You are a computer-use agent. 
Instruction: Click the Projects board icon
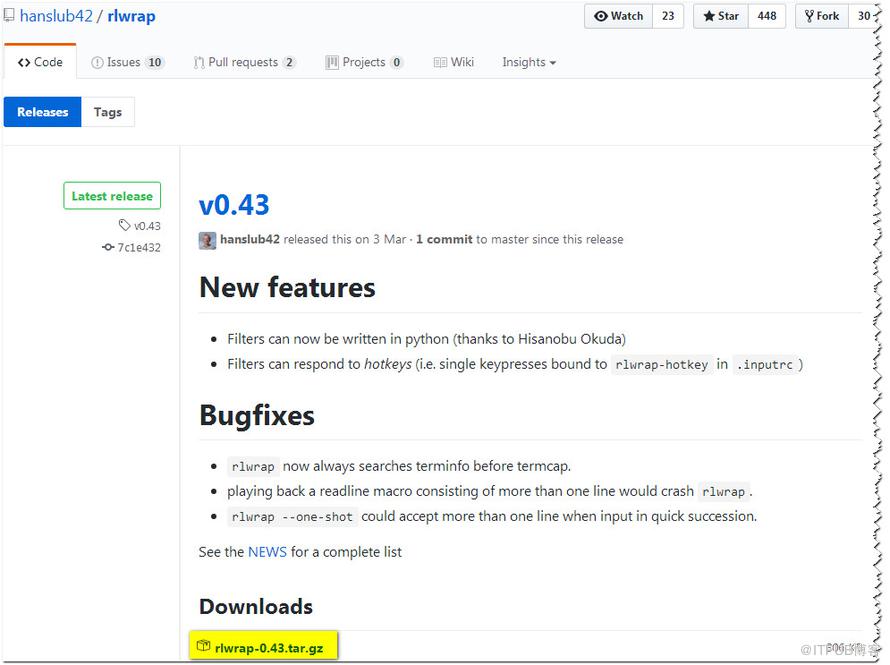coord(331,62)
